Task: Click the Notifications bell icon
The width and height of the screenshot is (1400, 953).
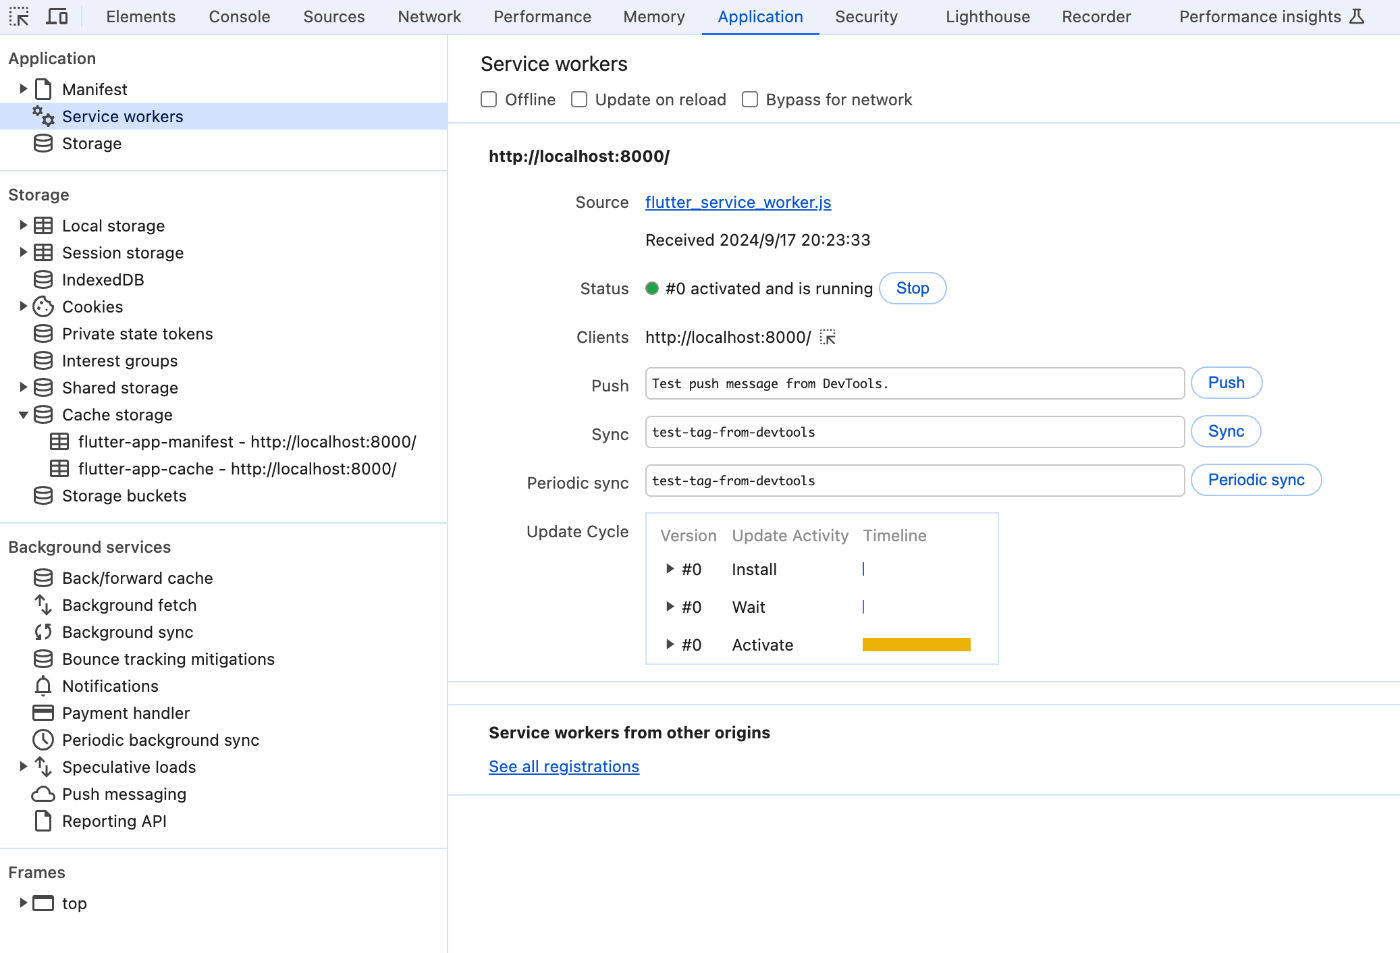Action: coord(43,686)
